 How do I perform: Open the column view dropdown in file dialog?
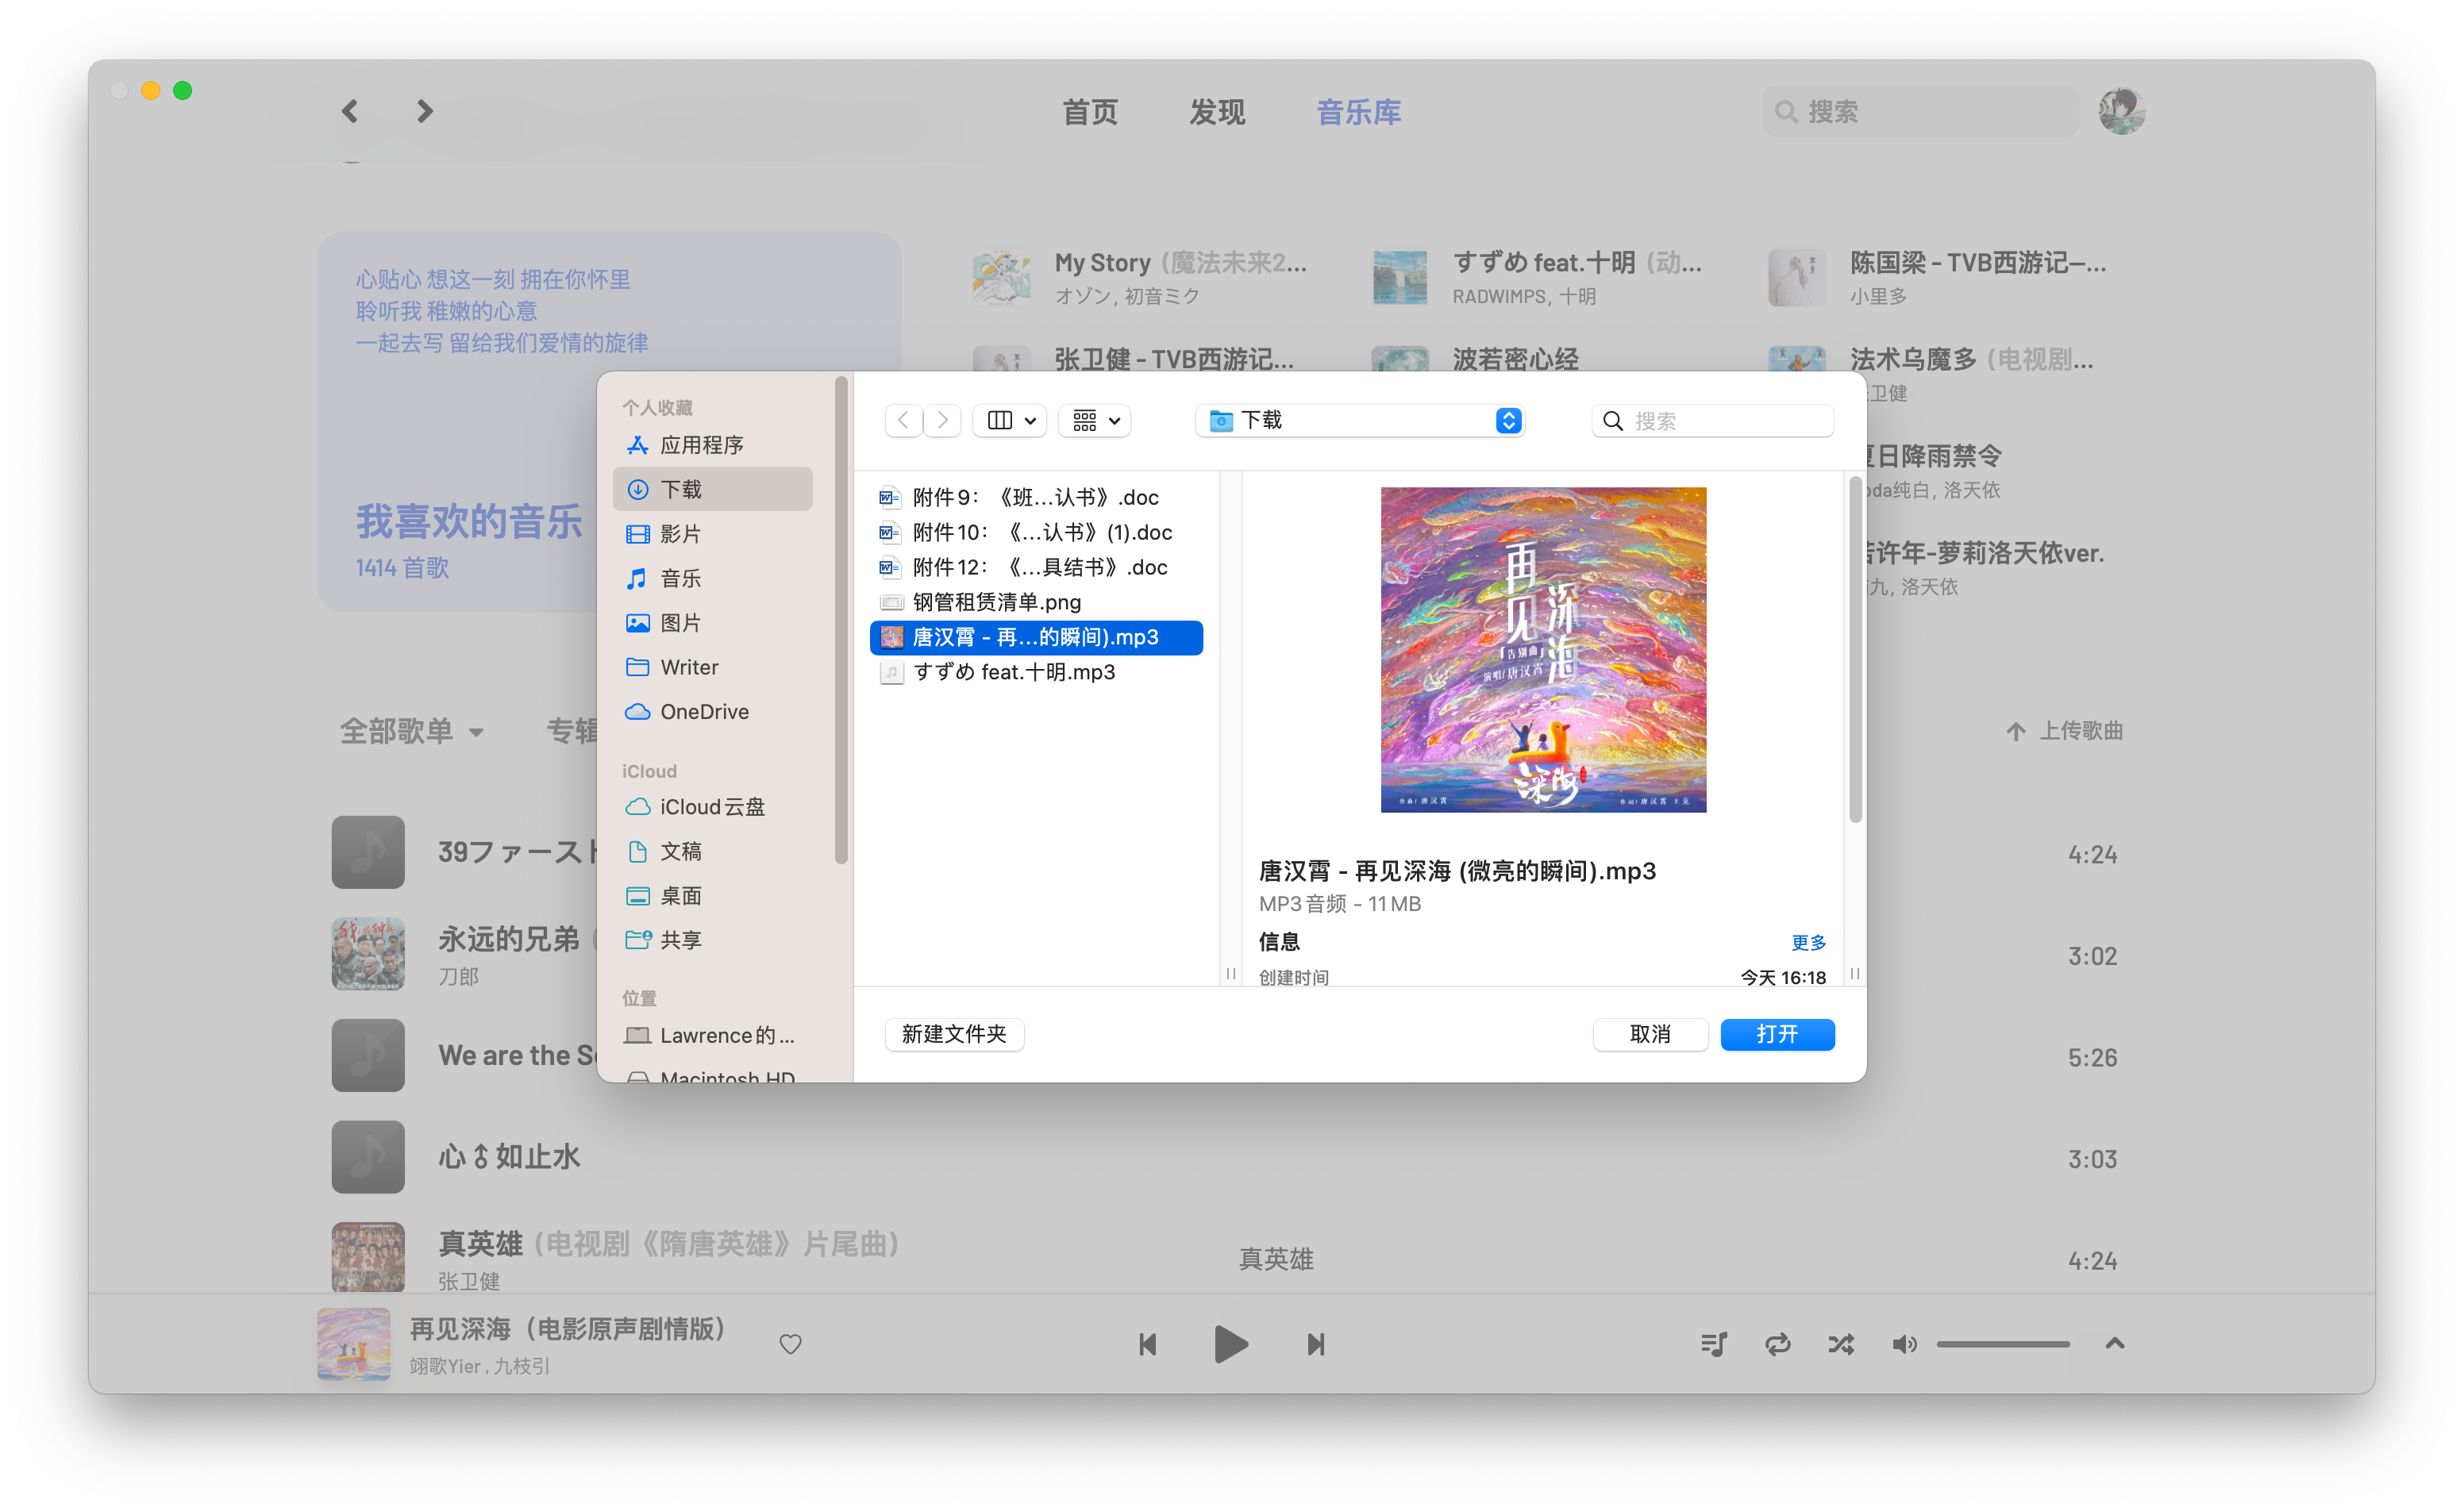click(x=1010, y=421)
